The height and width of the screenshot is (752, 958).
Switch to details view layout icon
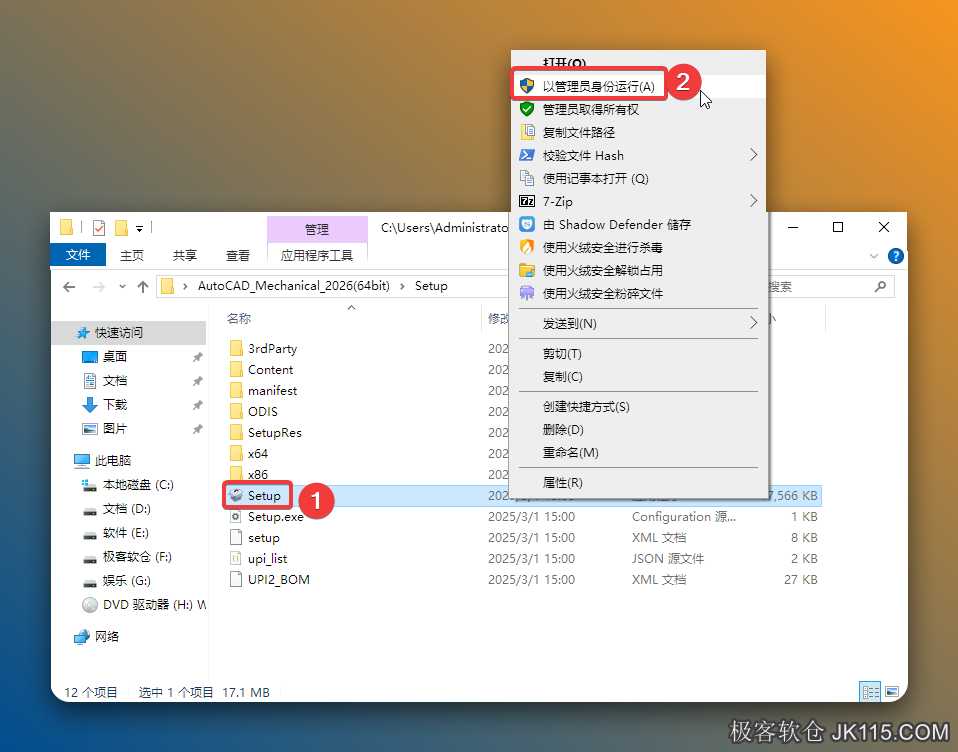870,692
